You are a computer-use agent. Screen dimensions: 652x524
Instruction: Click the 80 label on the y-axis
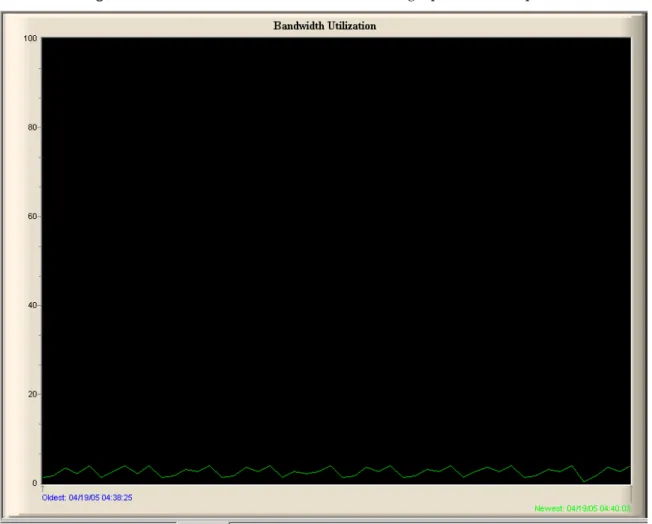pos(32,127)
